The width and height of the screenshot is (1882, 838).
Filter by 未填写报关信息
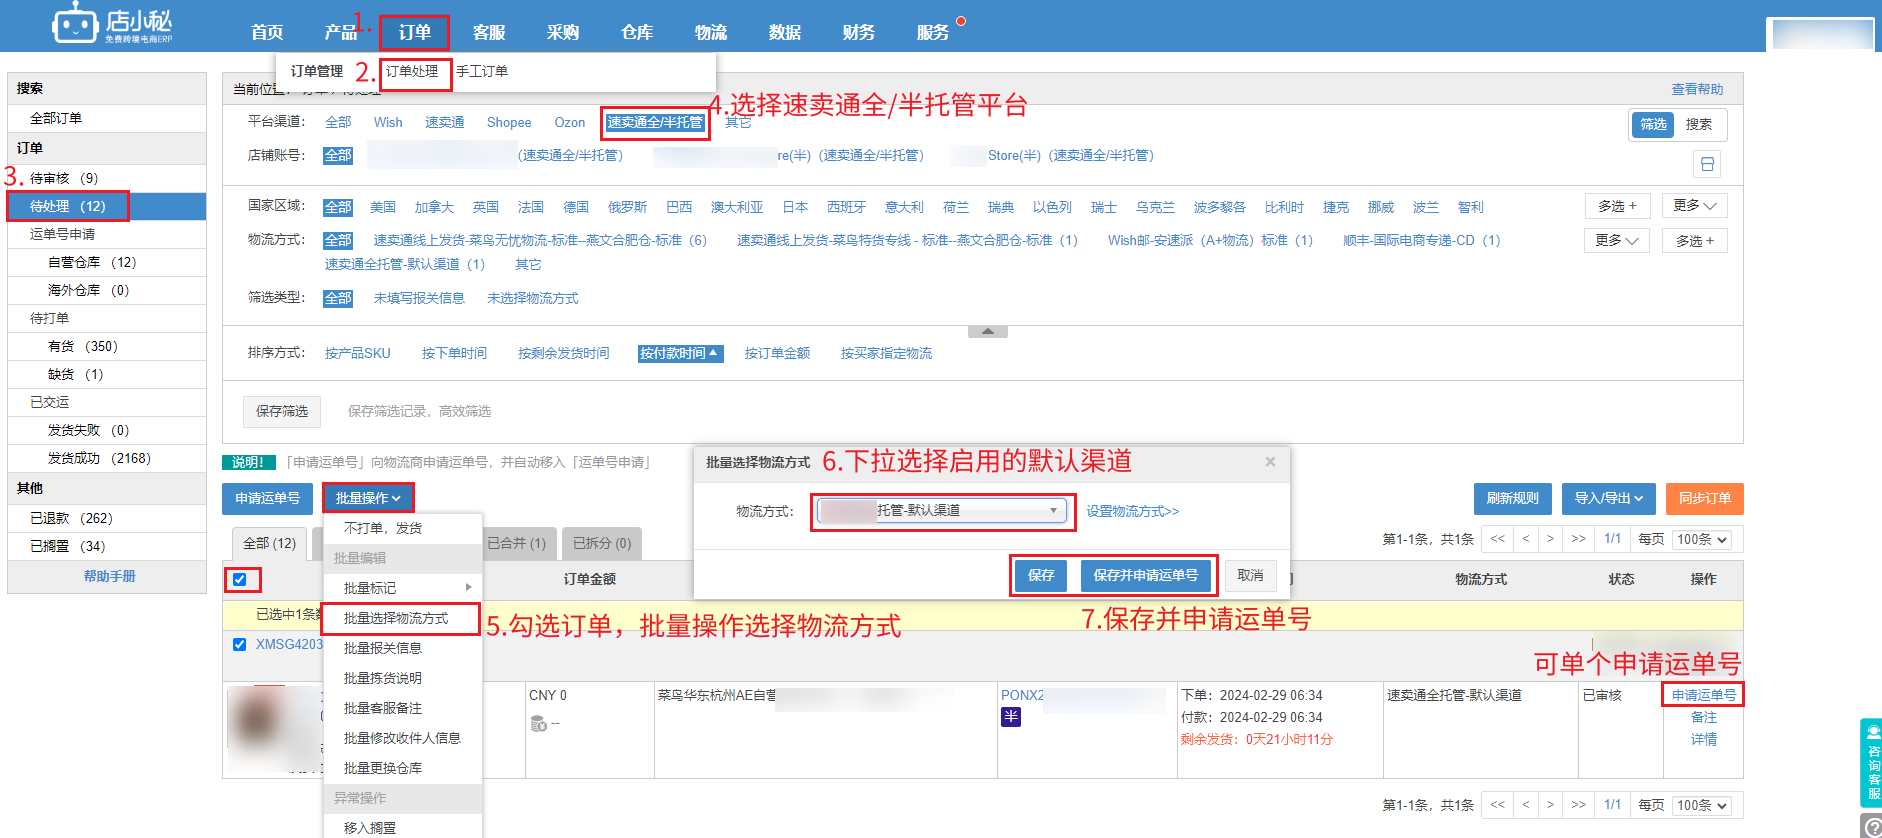419,298
